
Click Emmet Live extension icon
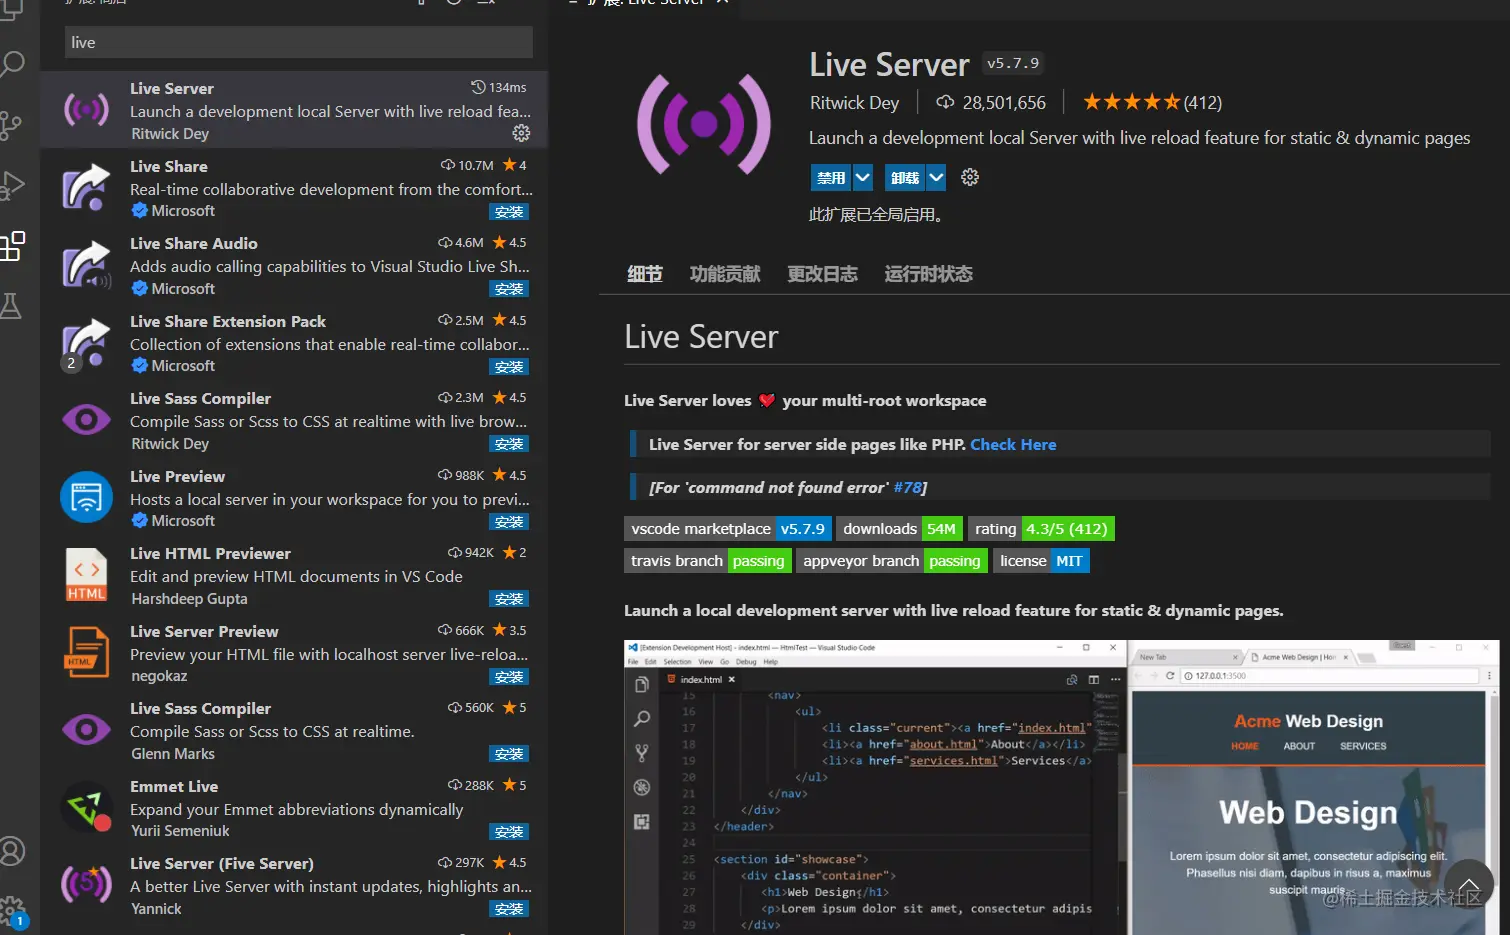tap(87, 807)
